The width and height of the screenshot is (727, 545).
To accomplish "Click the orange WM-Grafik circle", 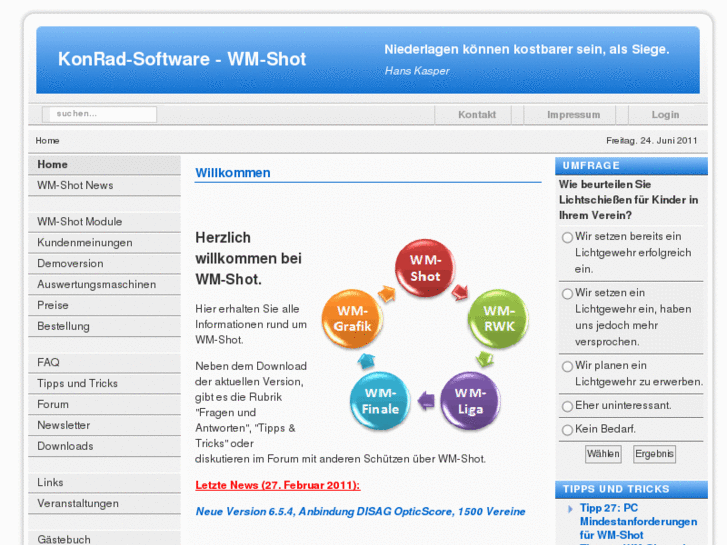I will tap(352, 319).
